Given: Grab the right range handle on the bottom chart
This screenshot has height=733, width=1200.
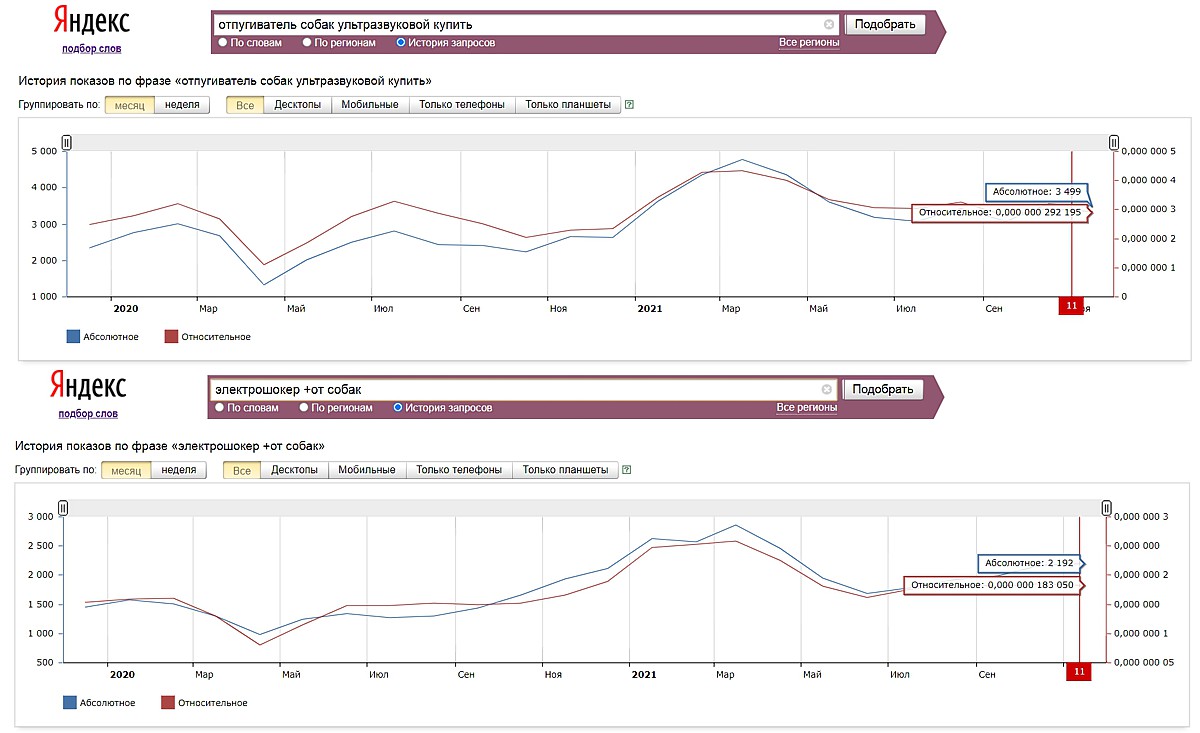Looking at the screenshot, I should [1106, 508].
